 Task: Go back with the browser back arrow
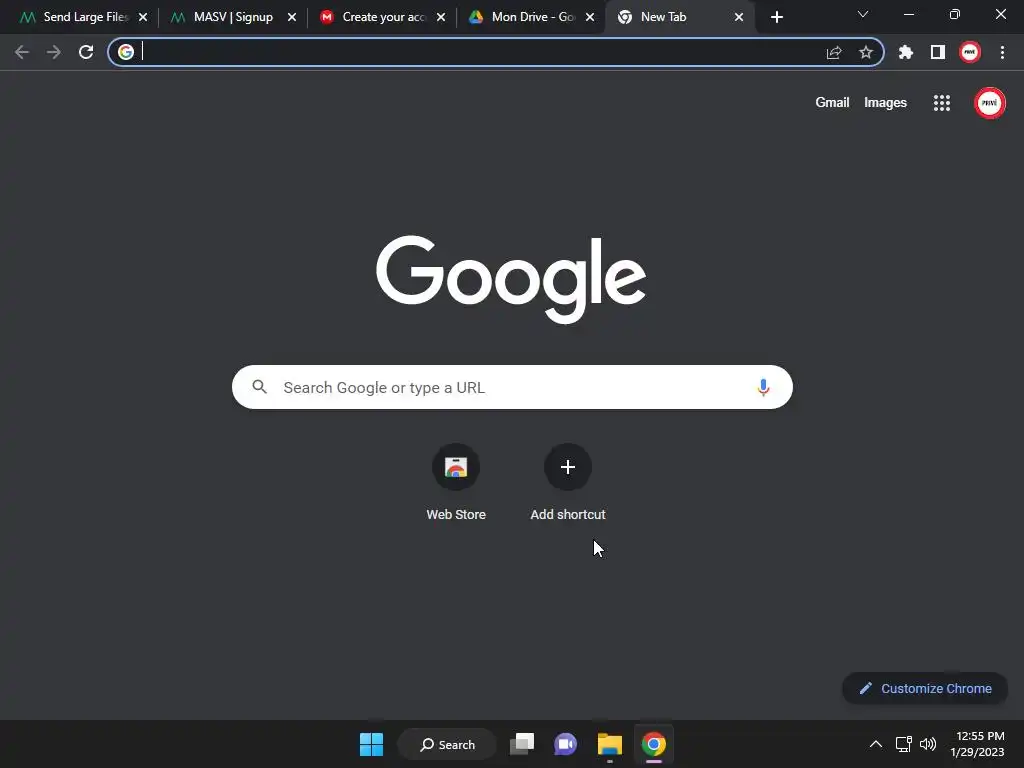tap(22, 52)
